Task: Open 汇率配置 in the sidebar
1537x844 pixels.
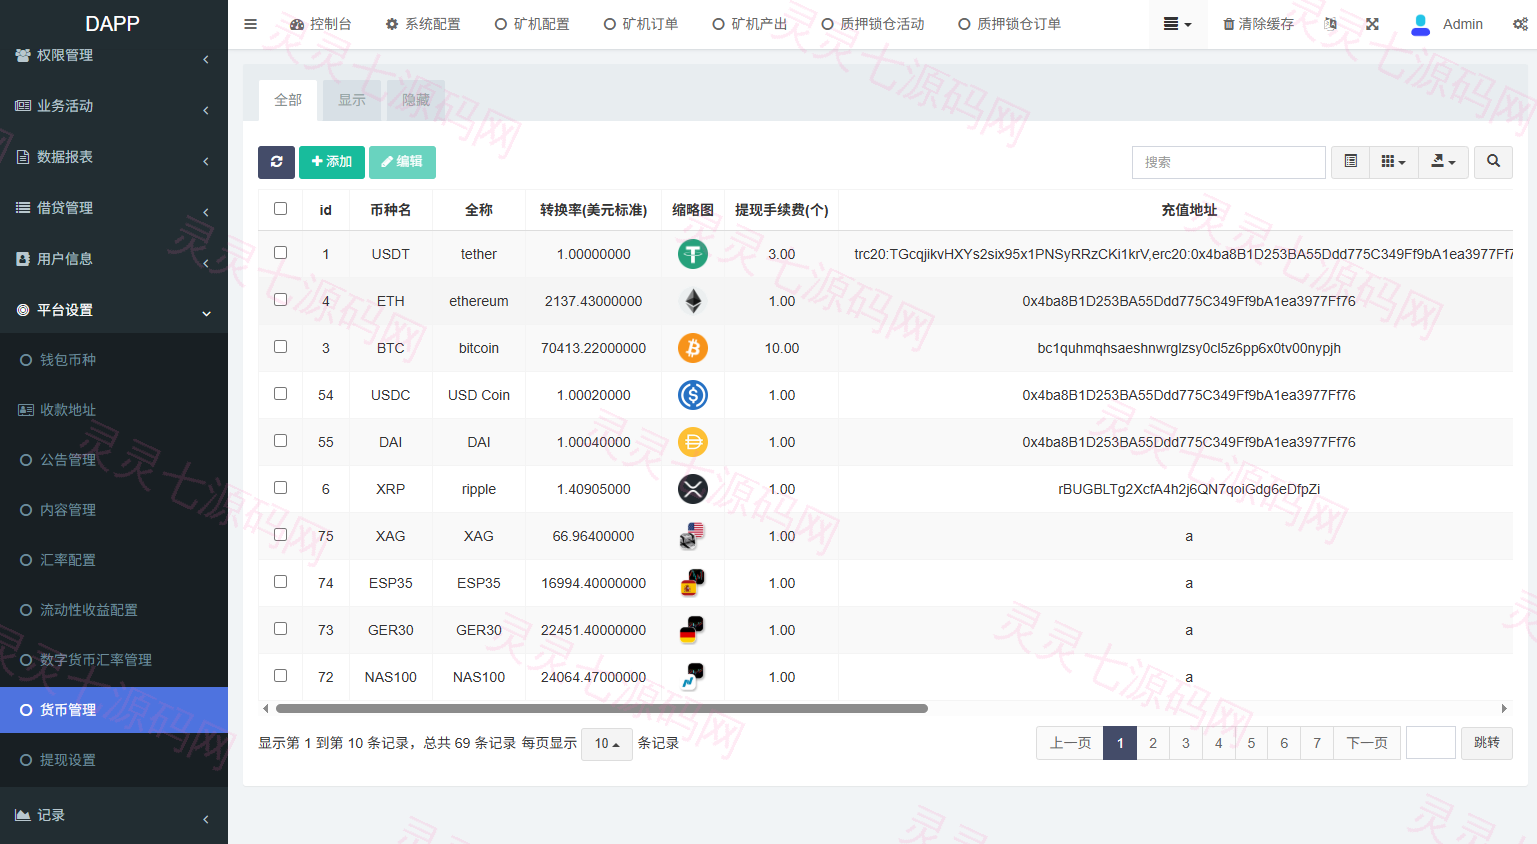Action: click(114, 560)
